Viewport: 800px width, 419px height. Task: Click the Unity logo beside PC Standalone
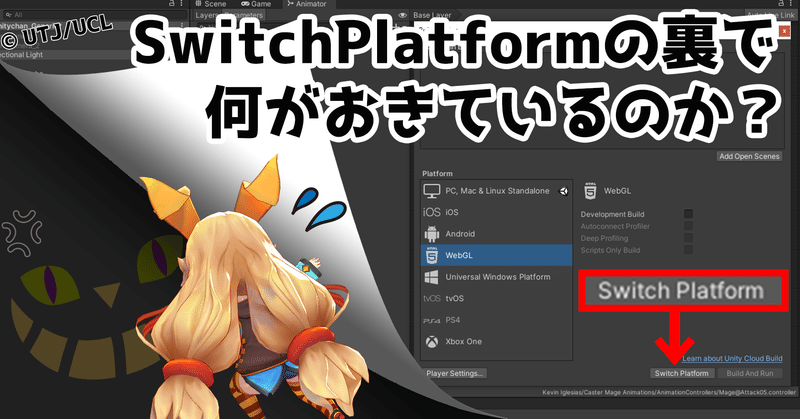(x=564, y=191)
